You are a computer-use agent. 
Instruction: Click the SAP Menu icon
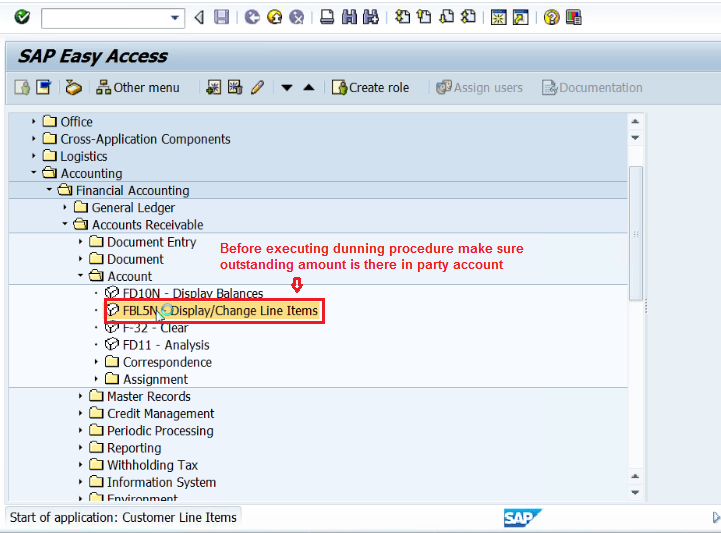(44, 87)
